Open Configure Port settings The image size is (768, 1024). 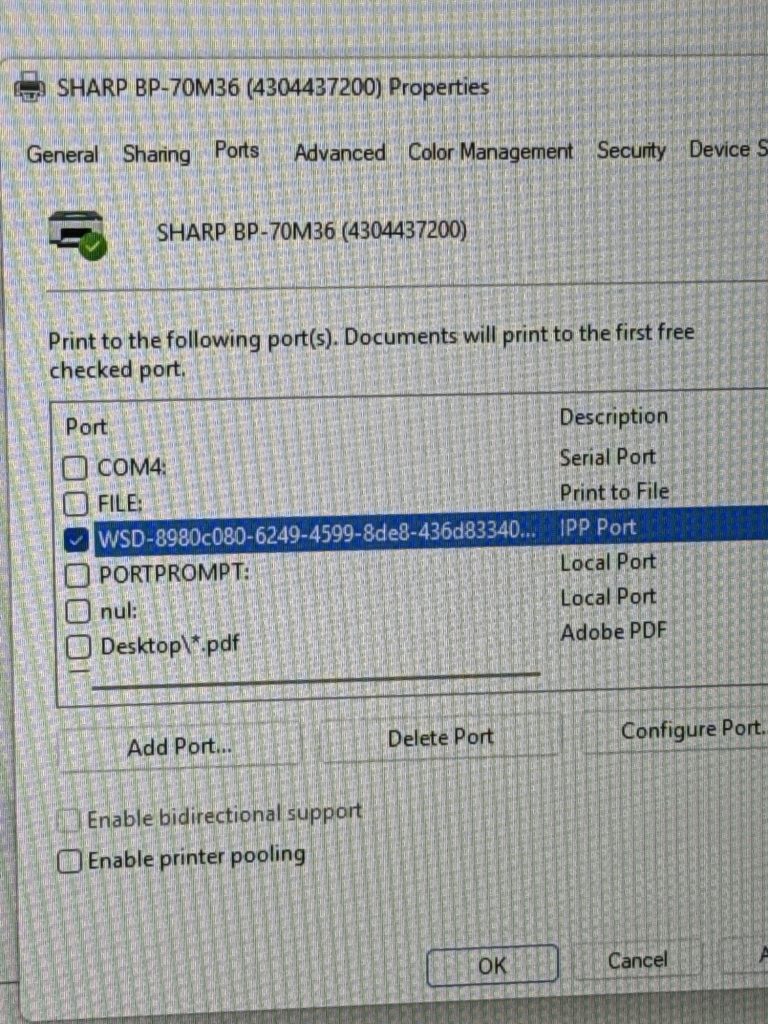691,731
